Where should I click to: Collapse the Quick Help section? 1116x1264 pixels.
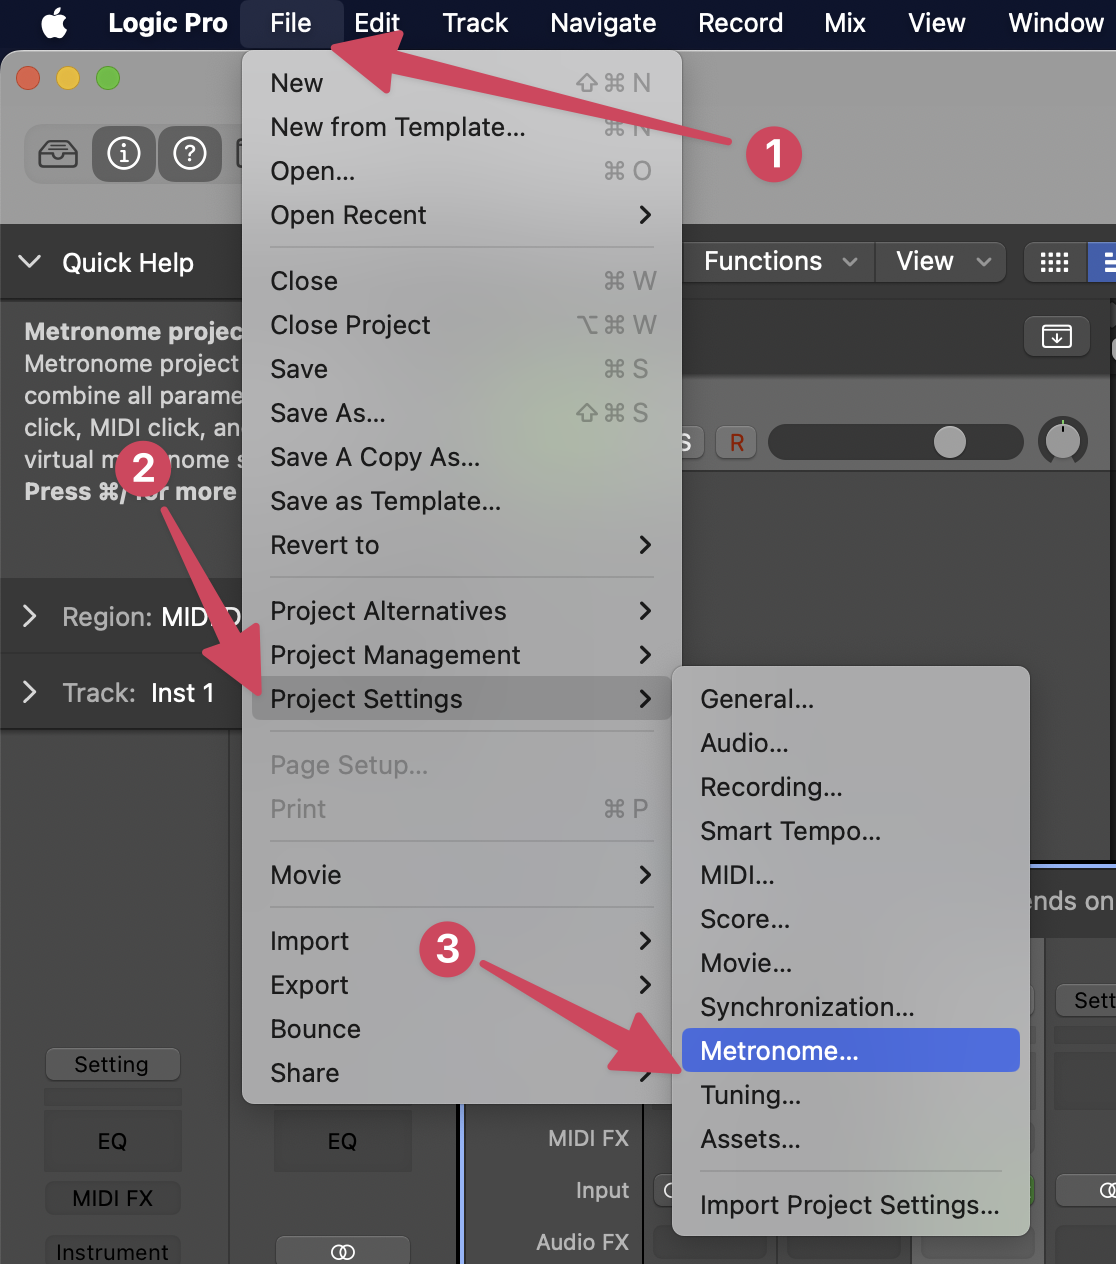pyautogui.click(x=30, y=262)
